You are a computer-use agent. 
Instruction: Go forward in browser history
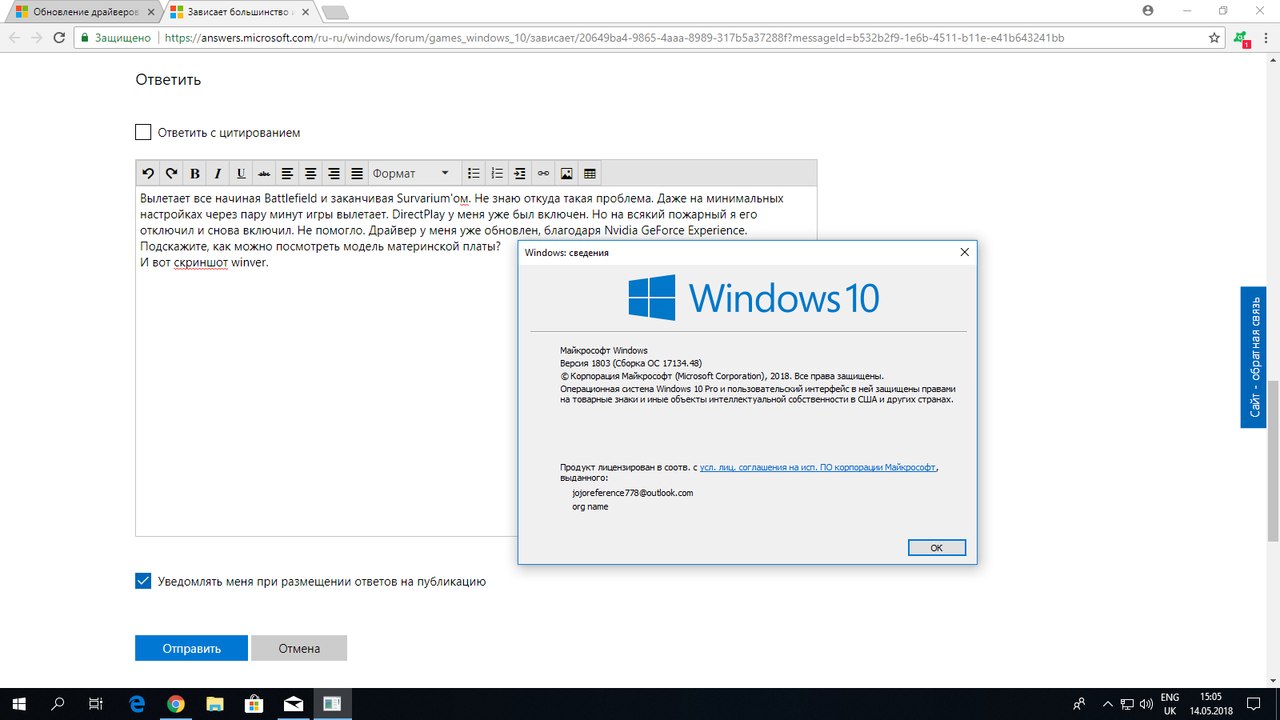(36, 38)
